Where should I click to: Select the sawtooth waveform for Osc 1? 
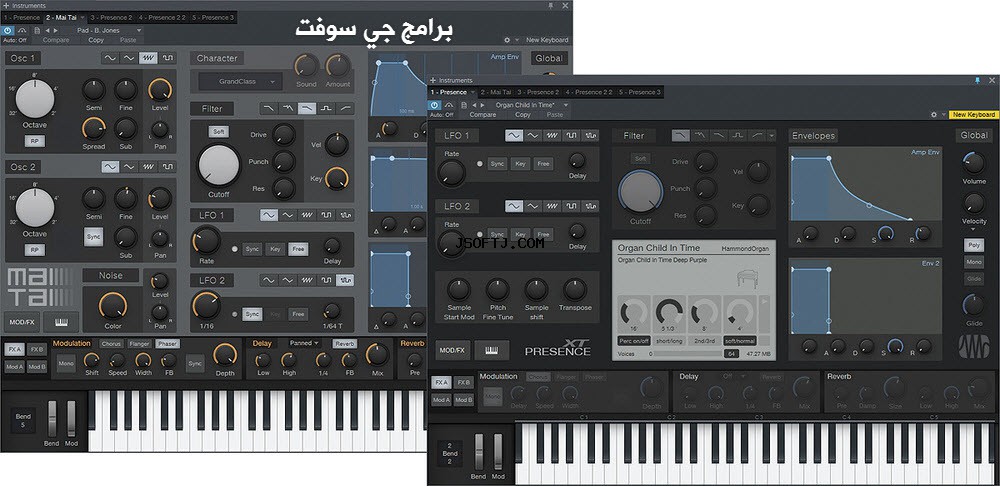[149, 58]
